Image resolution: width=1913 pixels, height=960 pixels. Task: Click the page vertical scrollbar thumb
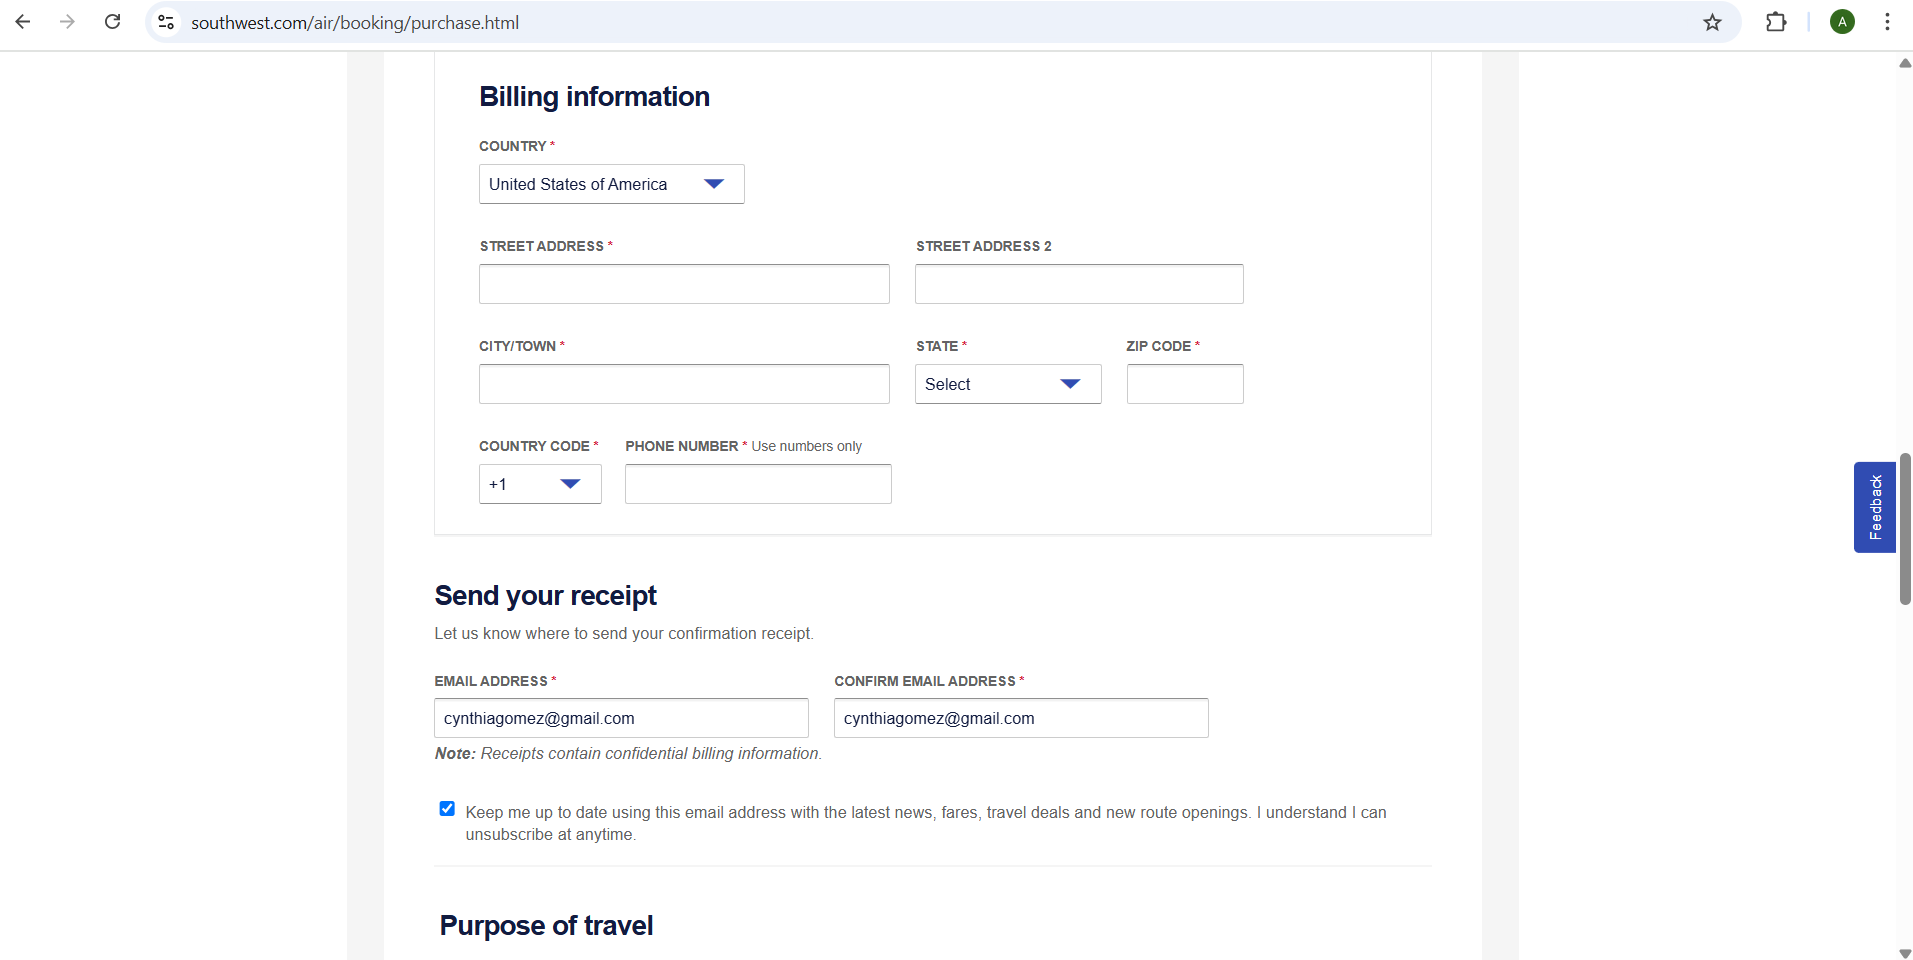[1905, 528]
